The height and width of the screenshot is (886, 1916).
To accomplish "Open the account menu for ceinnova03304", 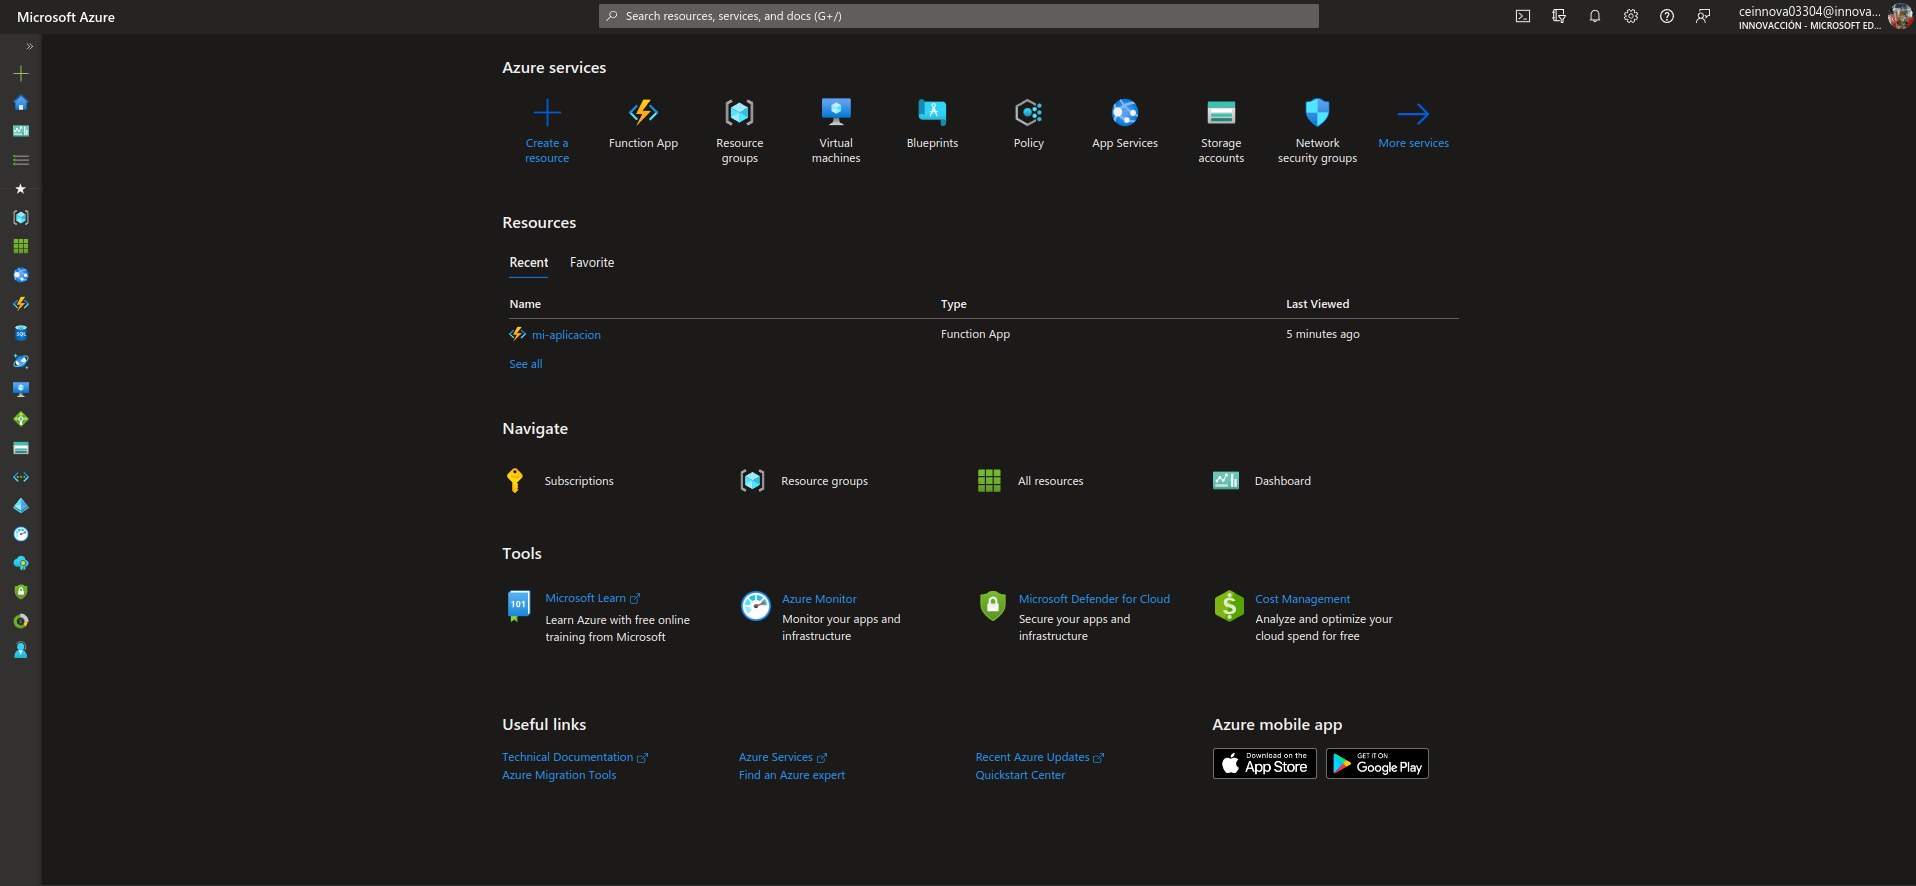I will (1824, 17).
